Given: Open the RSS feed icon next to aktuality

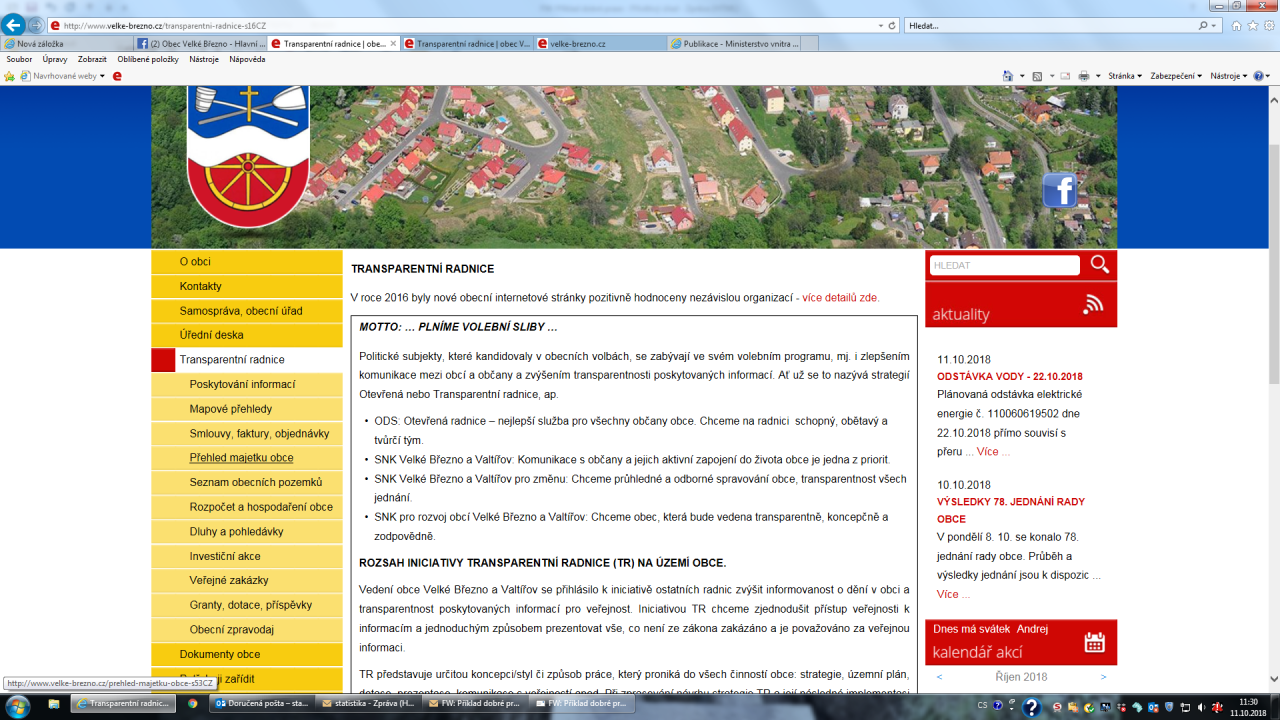Looking at the screenshot, I should coord(1093,305).
